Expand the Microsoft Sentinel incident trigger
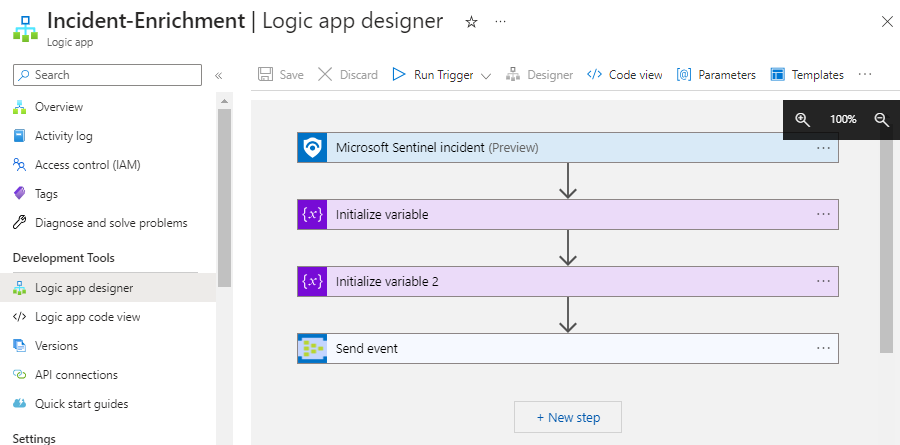This screenshot has height=445, width=900. [568, 148]
